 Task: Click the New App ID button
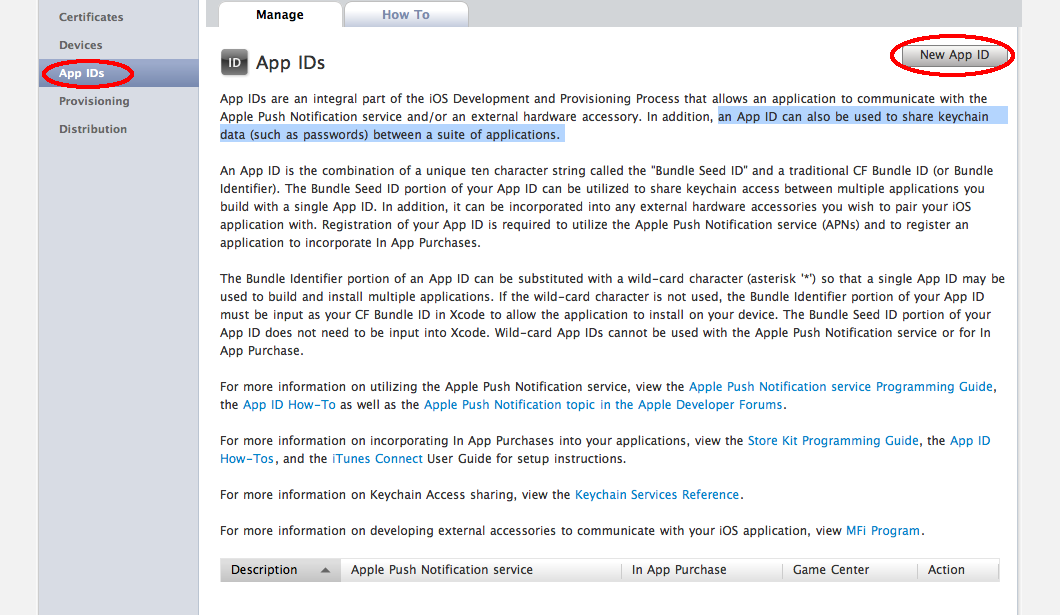click(x=954, y=55)
